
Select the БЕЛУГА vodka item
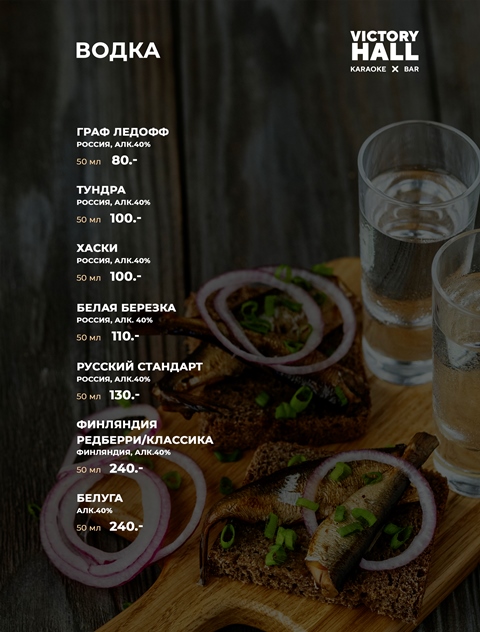(100, 498)
